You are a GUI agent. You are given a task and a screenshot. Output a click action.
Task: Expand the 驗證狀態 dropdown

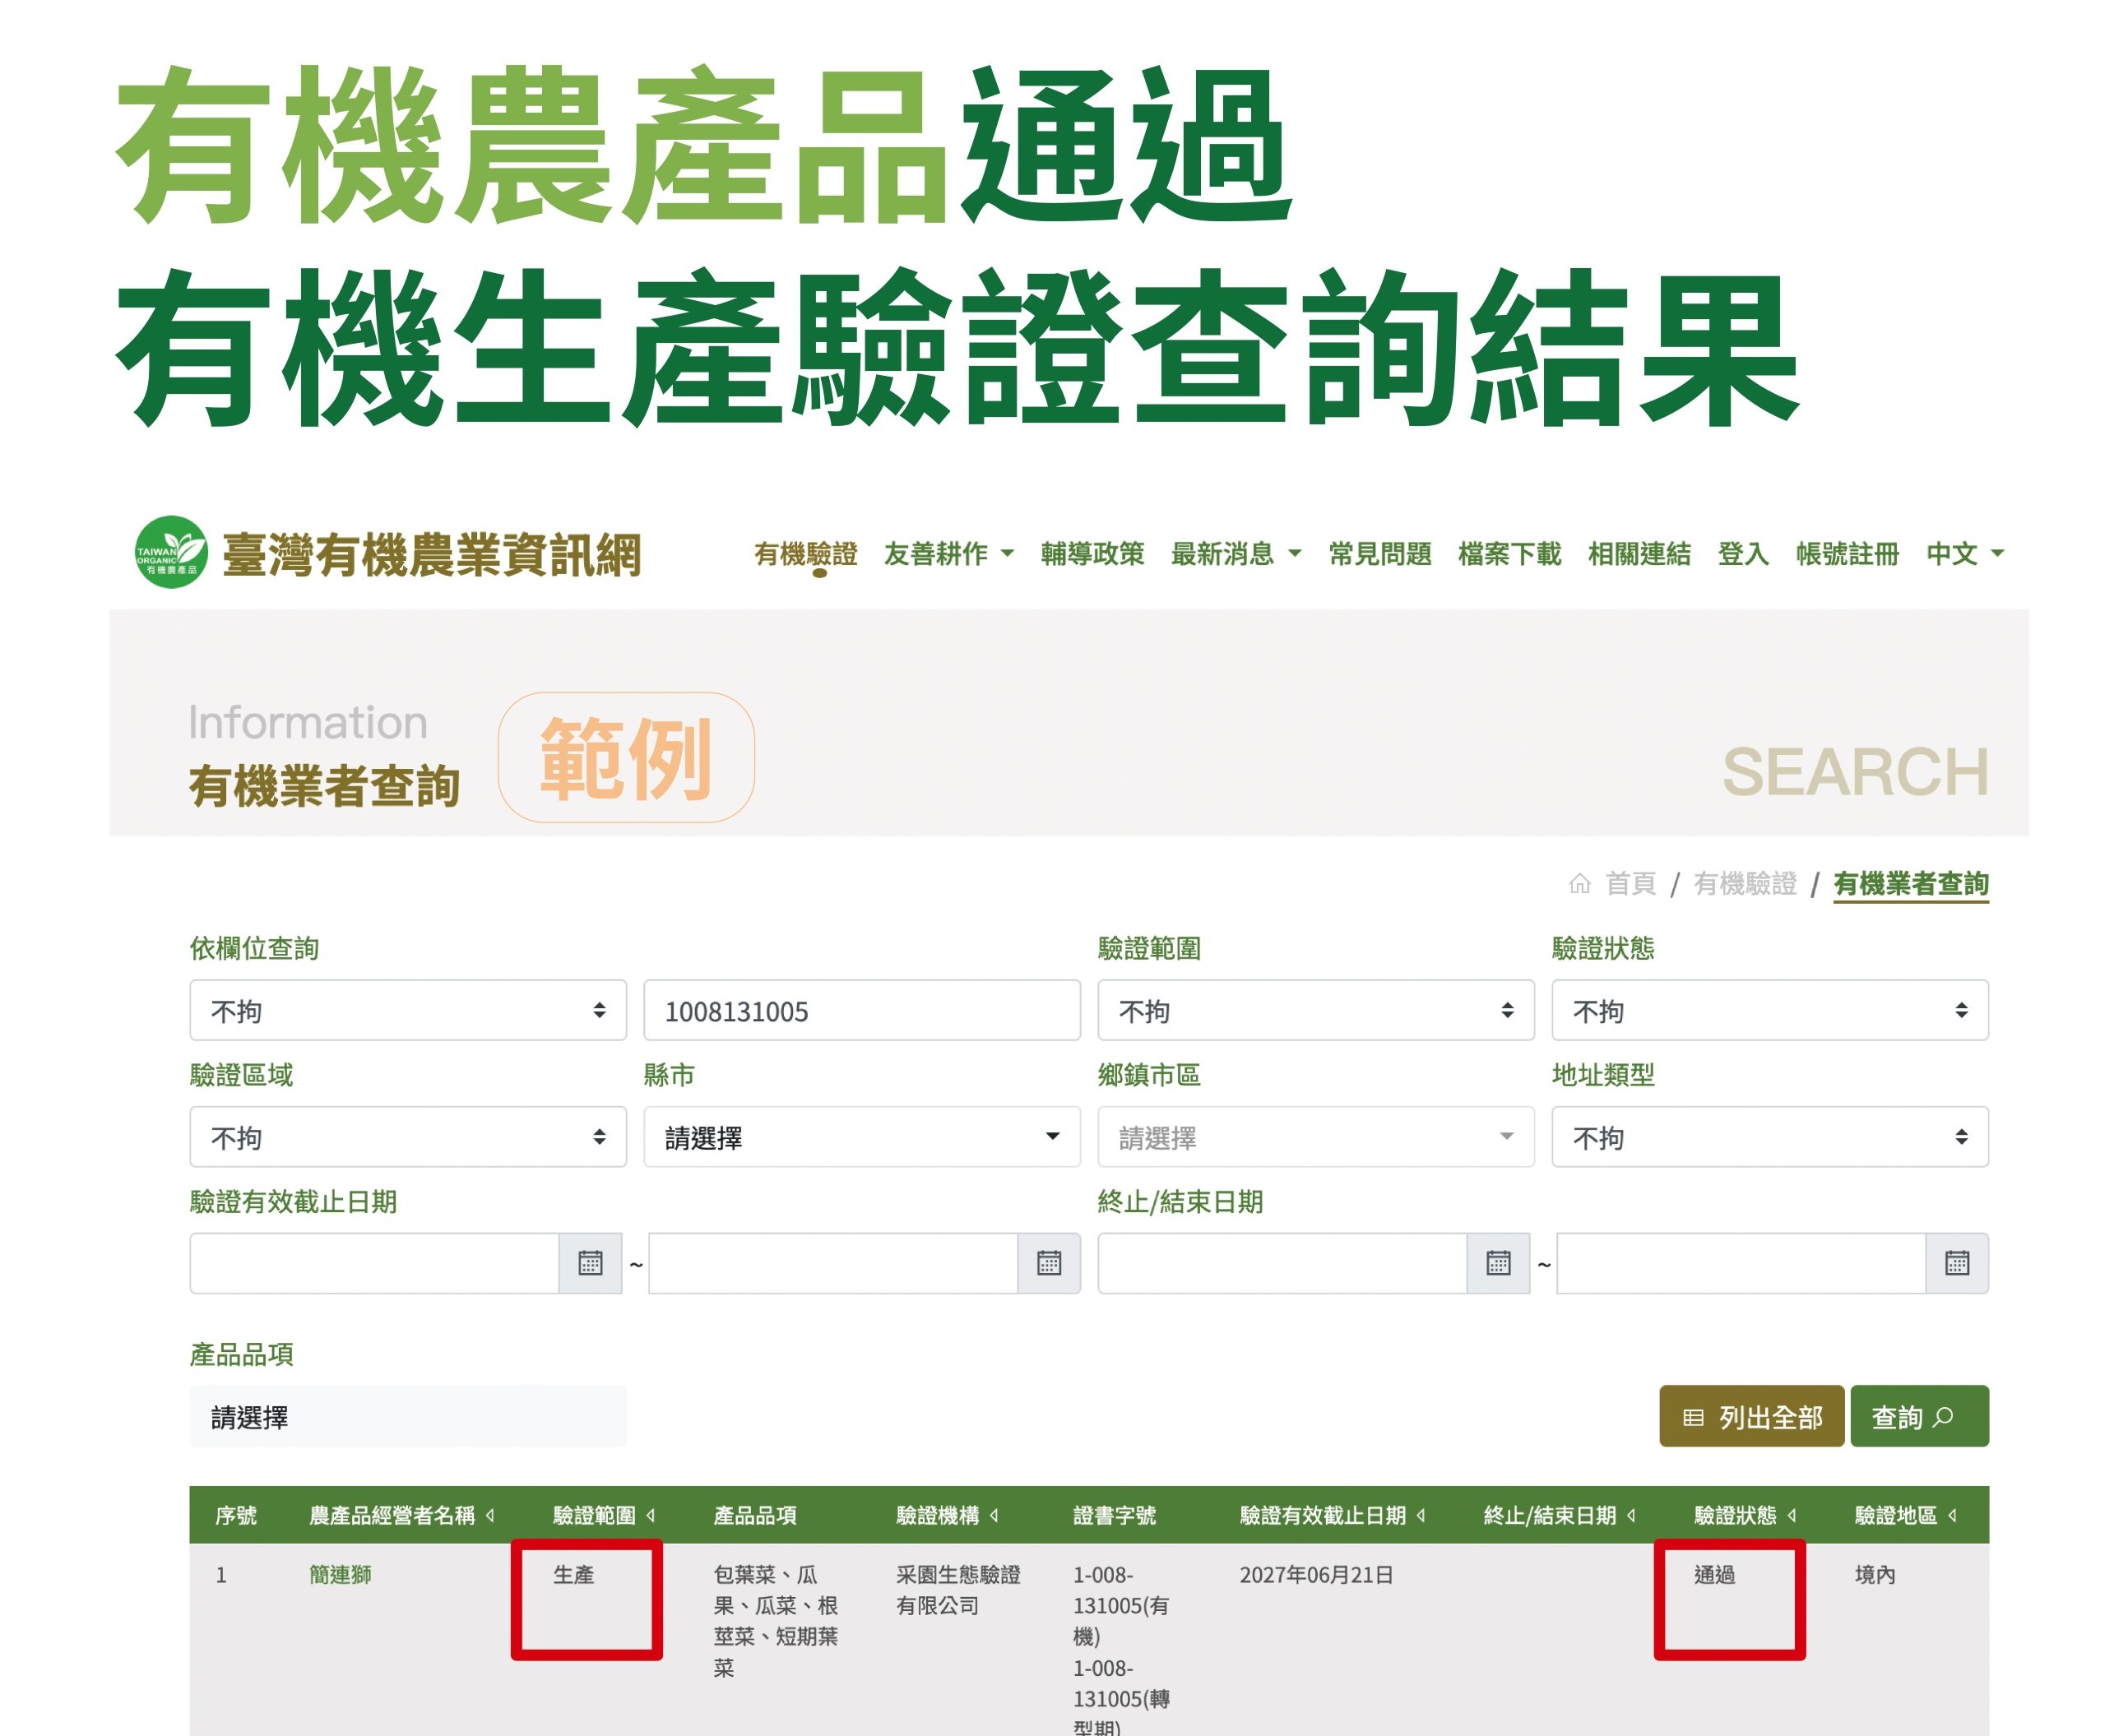tap(1769, 1010)
